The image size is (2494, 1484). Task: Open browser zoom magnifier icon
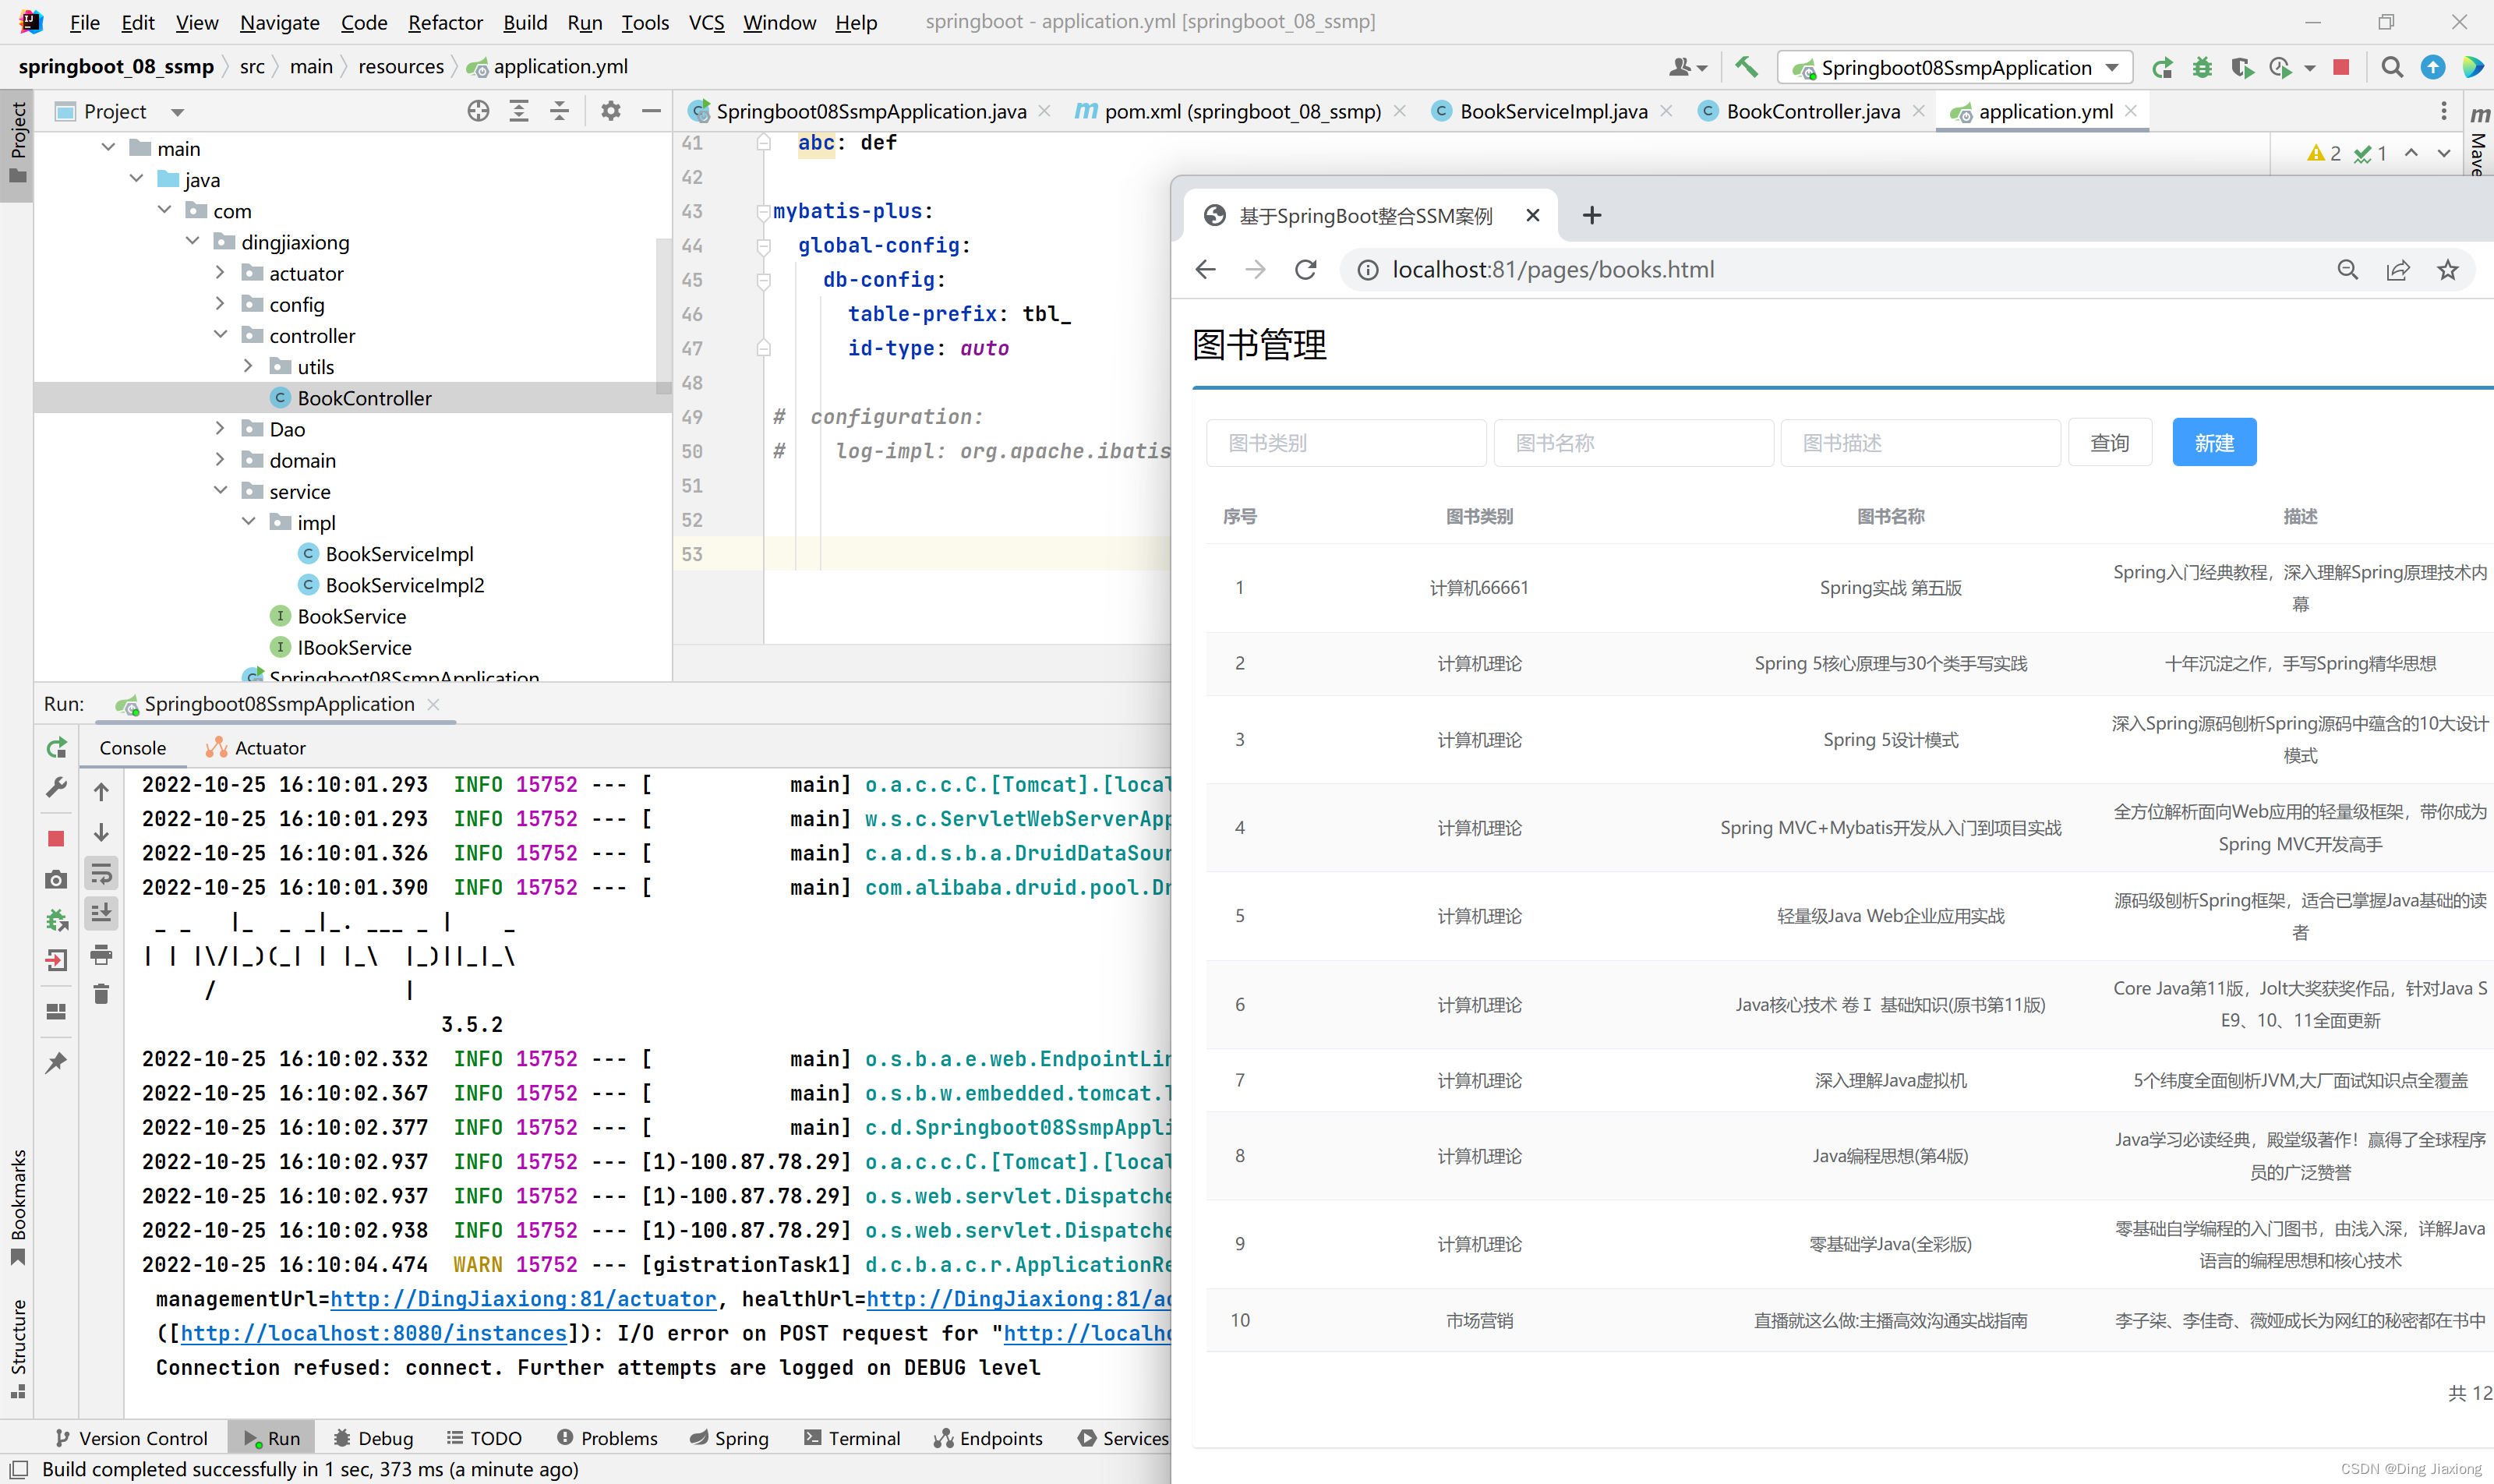[2347, 270]
